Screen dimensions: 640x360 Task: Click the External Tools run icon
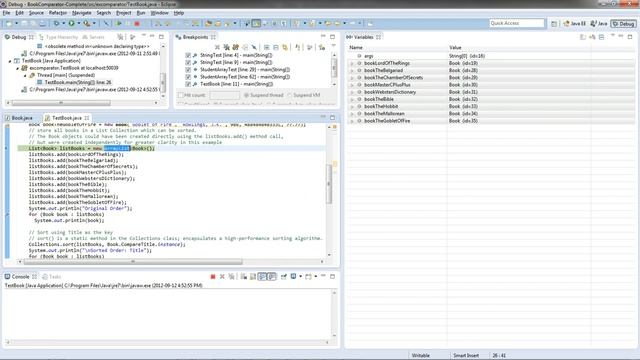coord(87,24)
